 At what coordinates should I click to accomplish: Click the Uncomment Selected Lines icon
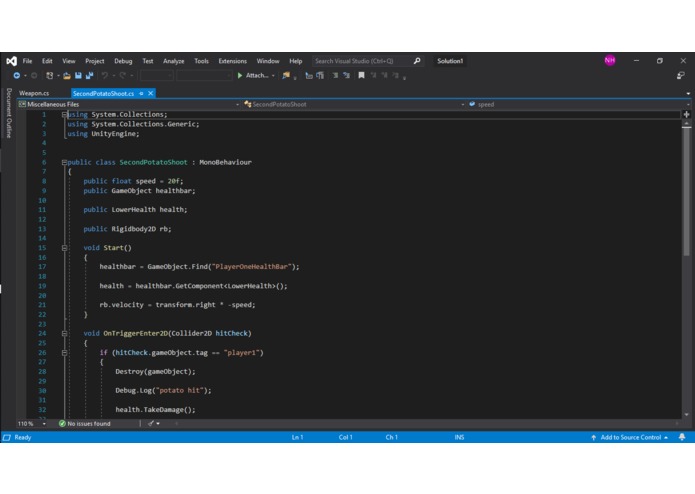pyautogui.click(x=320, y=76)
